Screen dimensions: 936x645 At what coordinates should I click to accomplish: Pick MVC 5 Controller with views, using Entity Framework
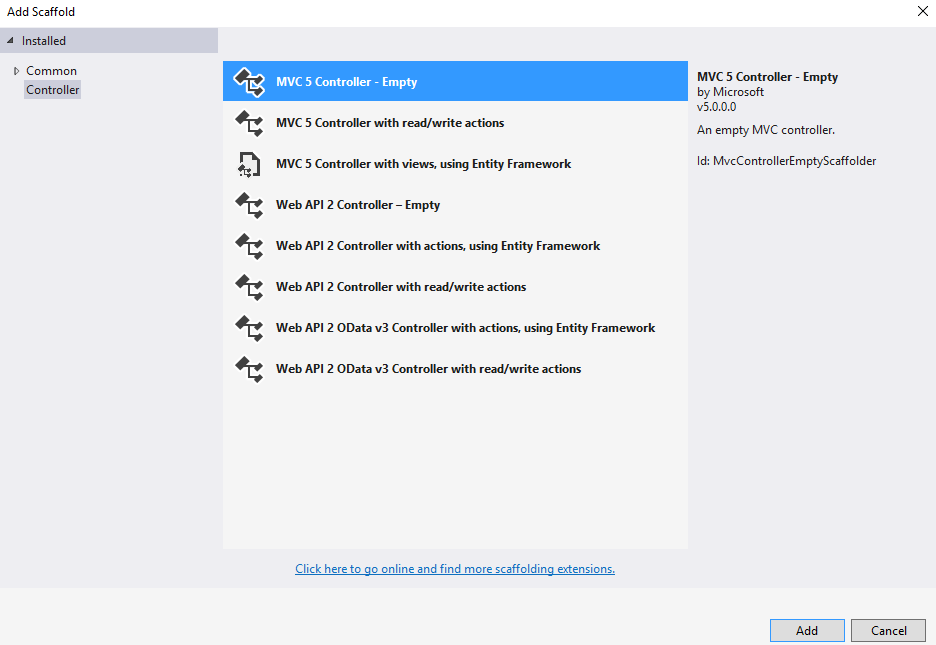[x=423, y=164]
